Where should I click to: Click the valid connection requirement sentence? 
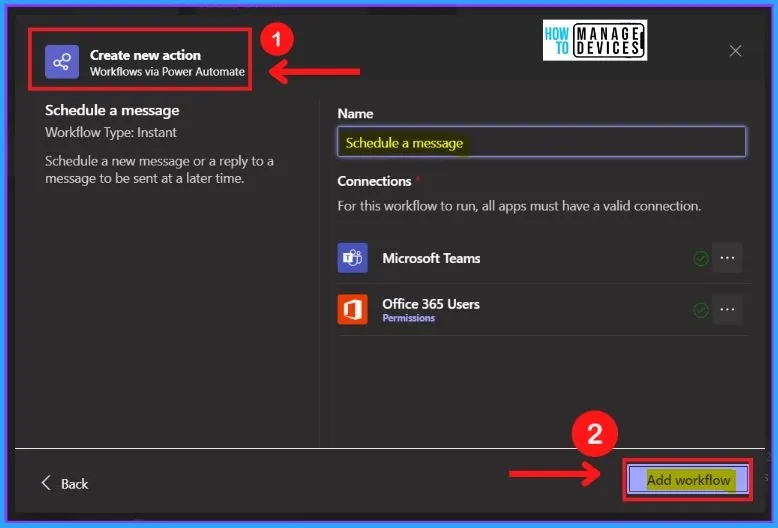click(519, 206)
